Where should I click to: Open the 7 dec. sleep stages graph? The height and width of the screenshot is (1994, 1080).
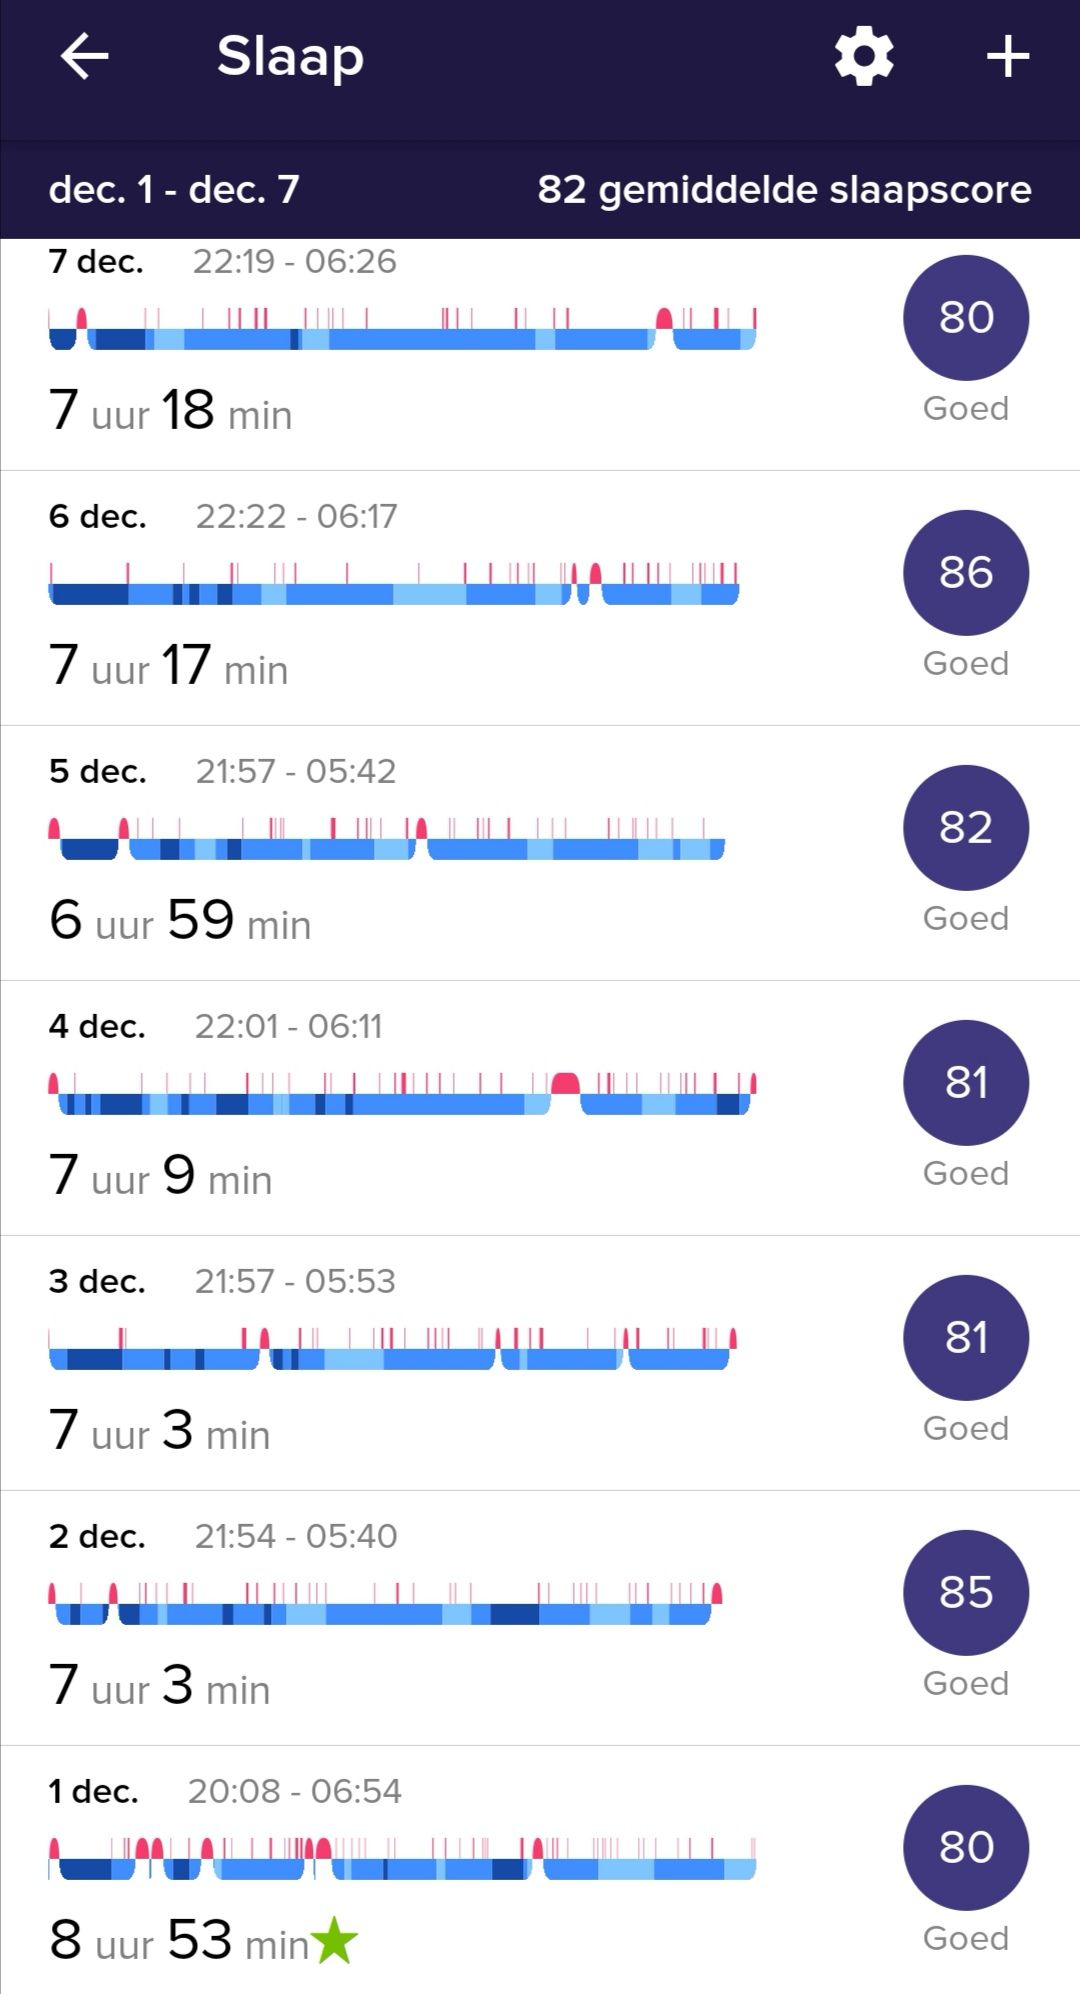pyautogui.click(x=402, y=330)
